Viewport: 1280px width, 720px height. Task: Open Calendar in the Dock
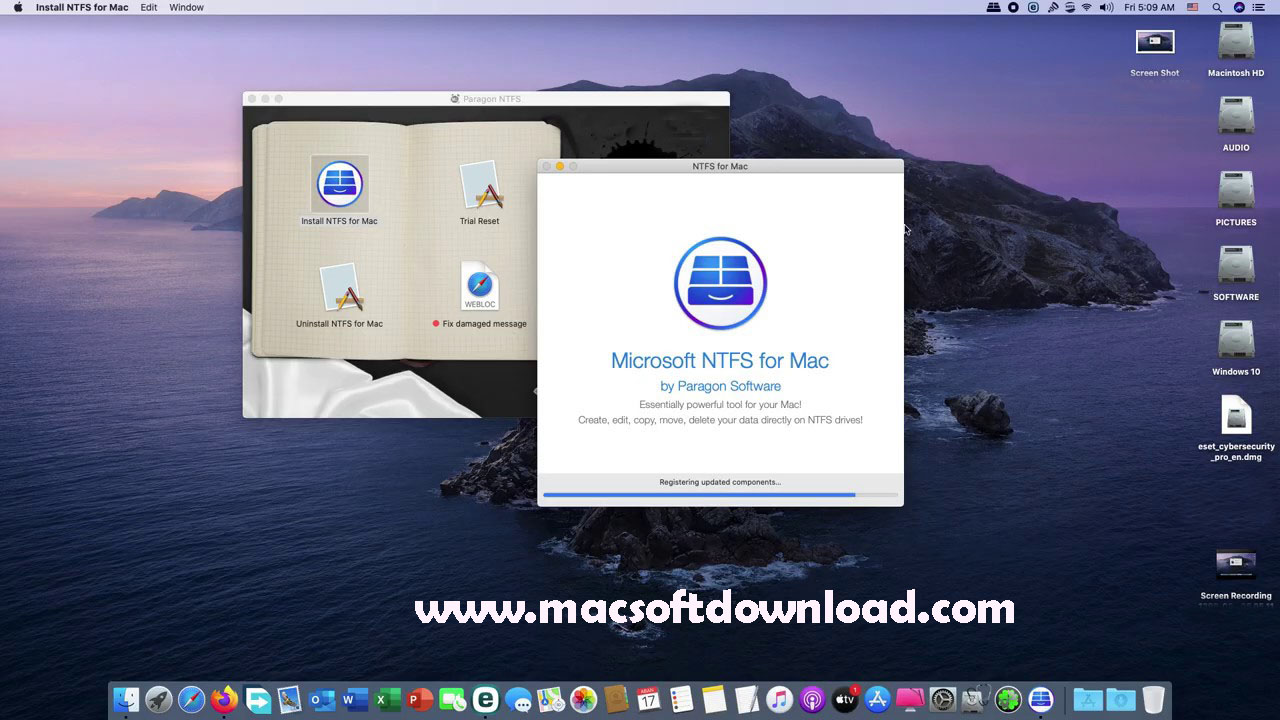click(x=648, y=699)
